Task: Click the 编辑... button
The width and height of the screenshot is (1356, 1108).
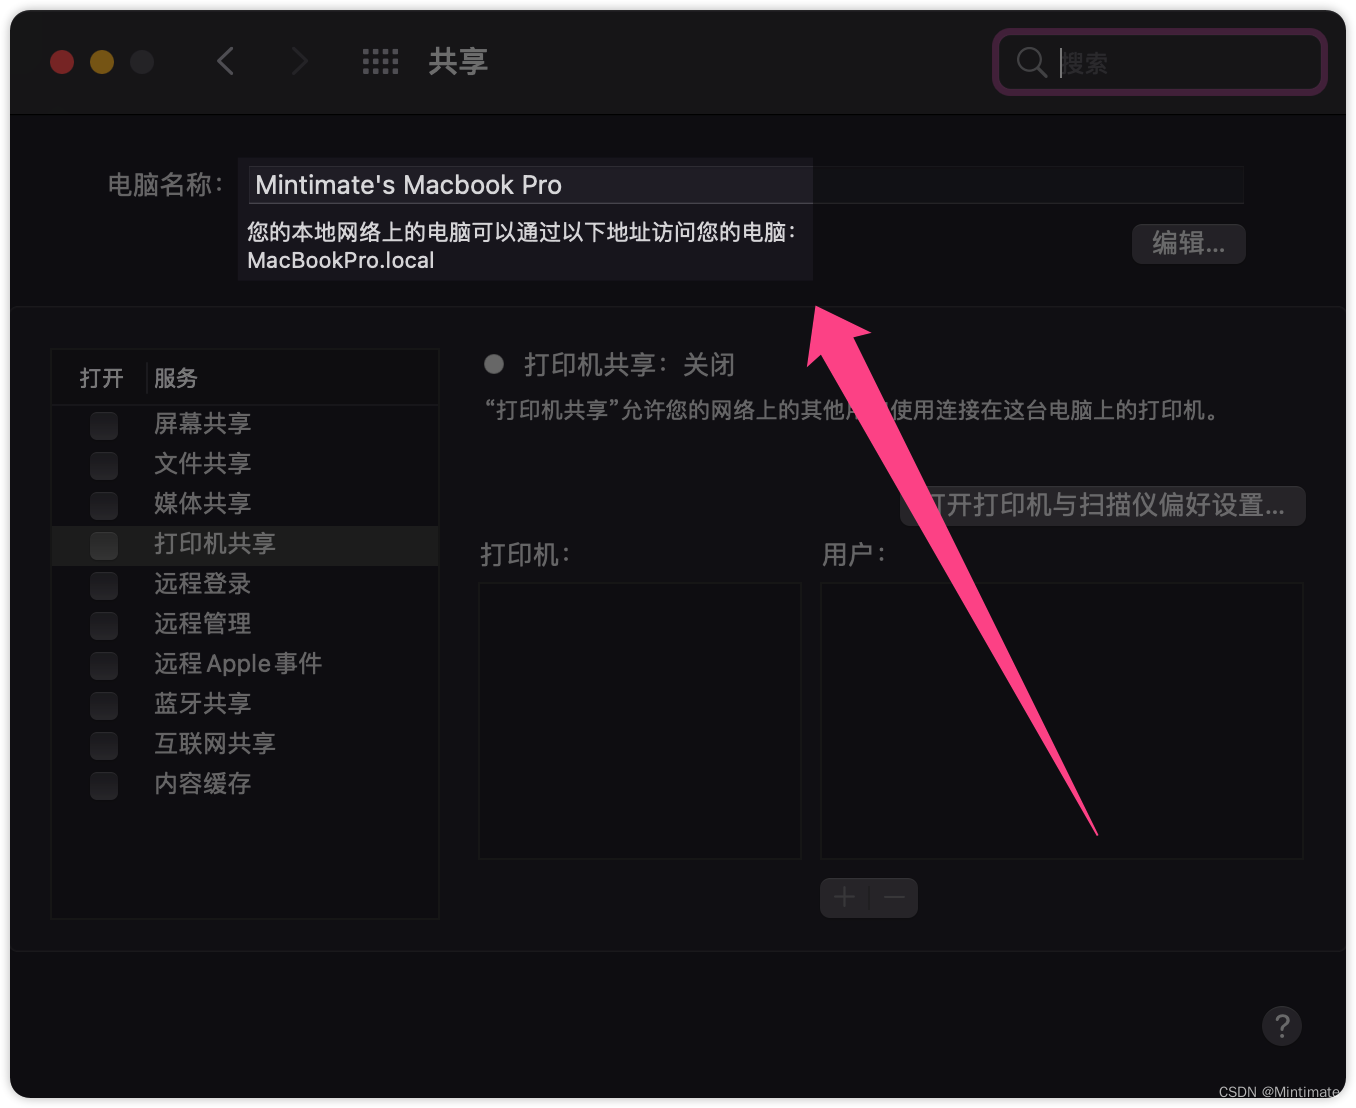Action: click(1188, 243)
